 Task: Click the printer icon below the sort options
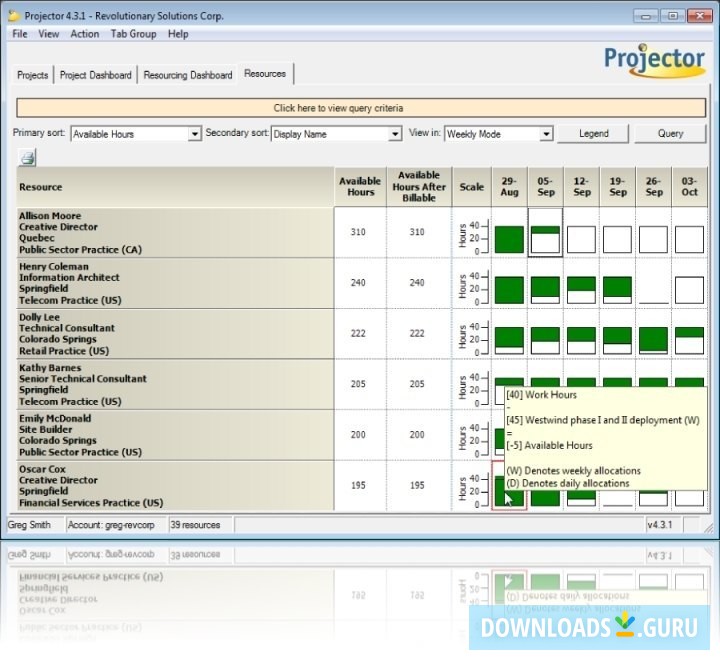pos(28,157)
